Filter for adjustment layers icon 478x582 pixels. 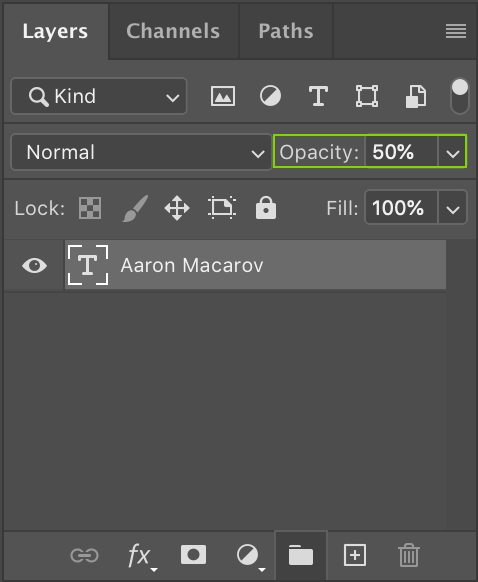pos(270,96)
